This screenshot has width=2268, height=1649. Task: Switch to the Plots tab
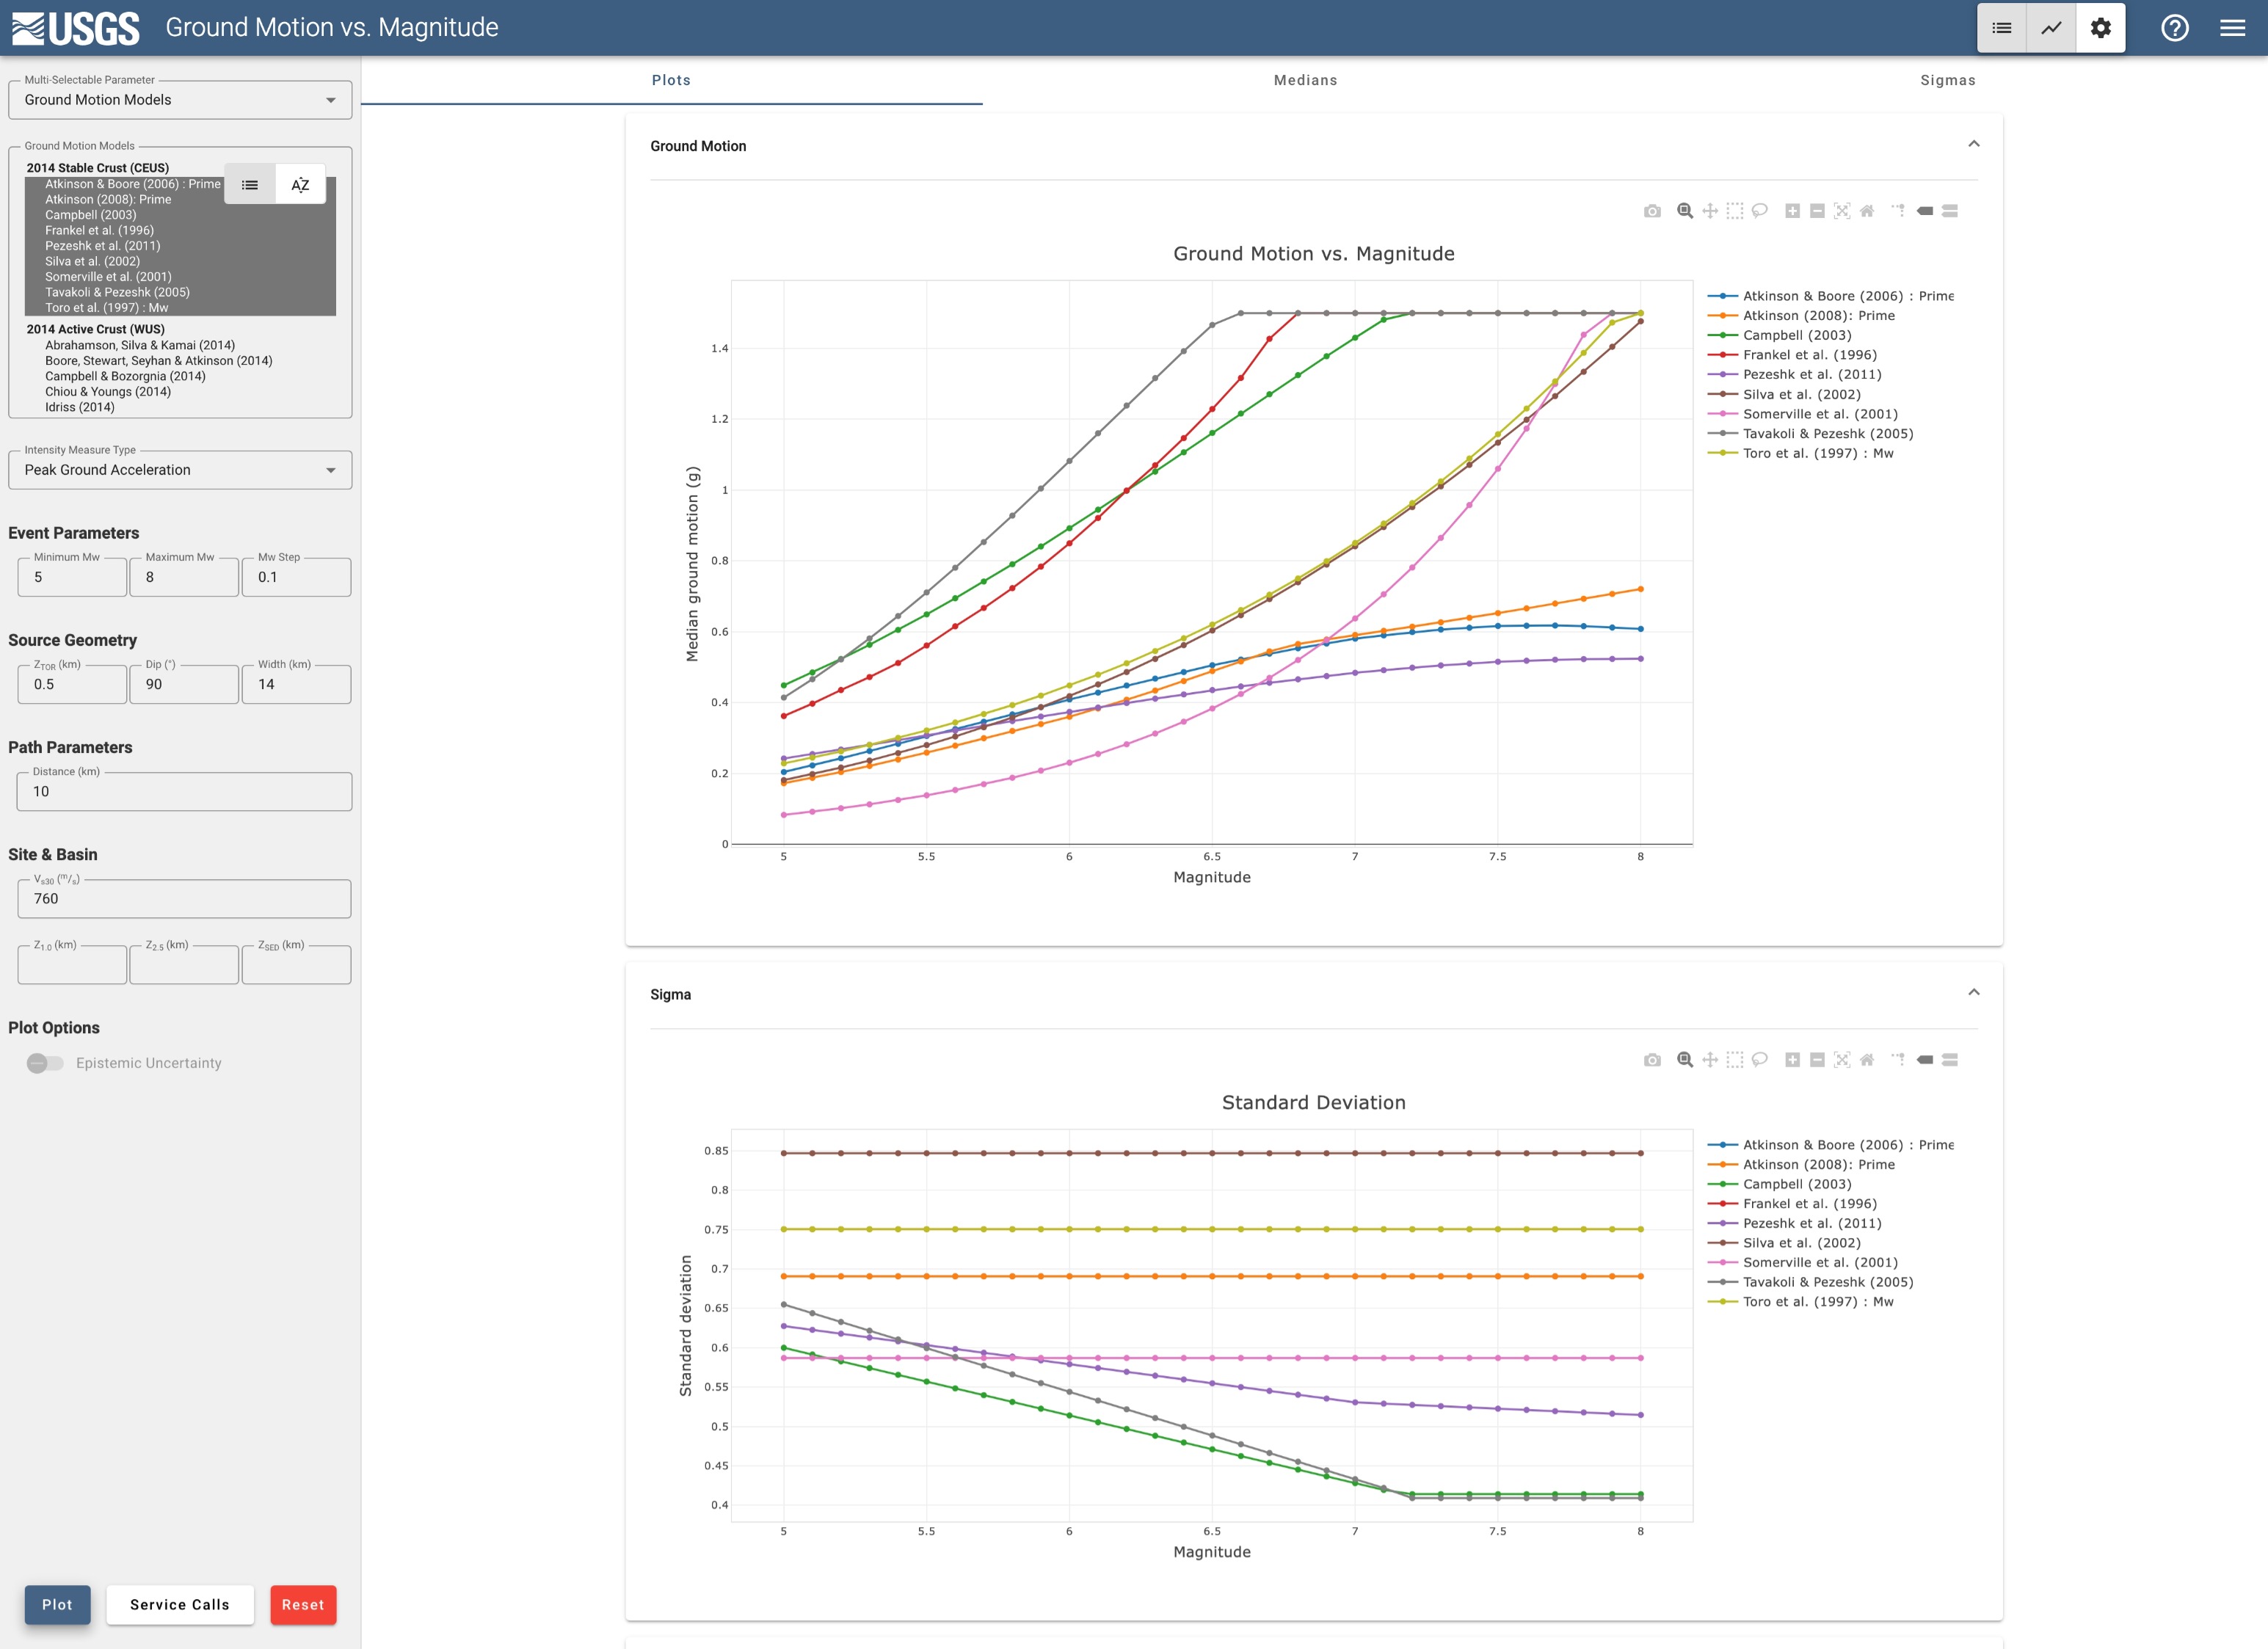671,80
